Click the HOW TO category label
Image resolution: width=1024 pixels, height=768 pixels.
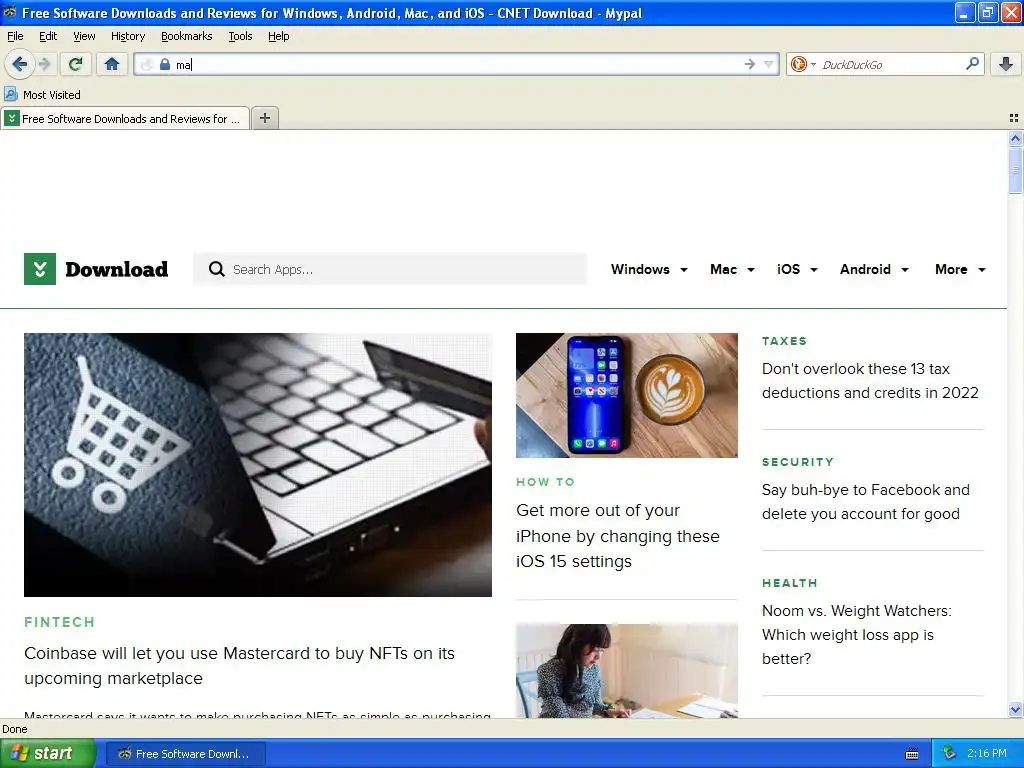[545, 482]
